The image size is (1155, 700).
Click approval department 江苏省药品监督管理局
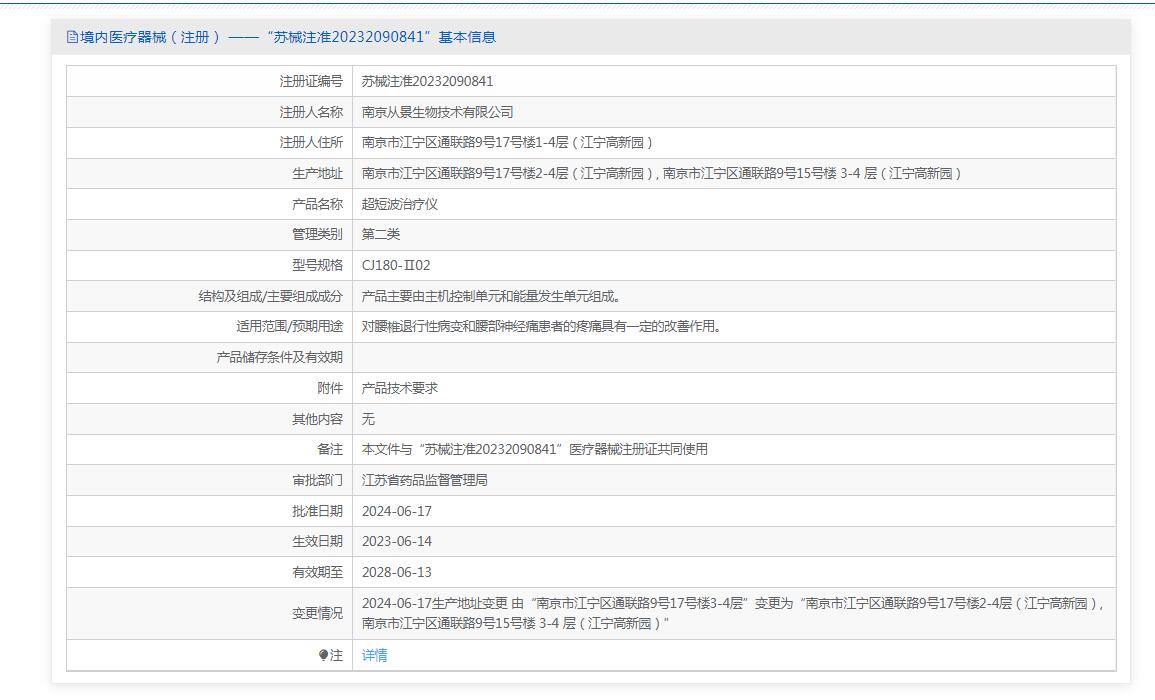pyautogui.click(x=425, y=480)
